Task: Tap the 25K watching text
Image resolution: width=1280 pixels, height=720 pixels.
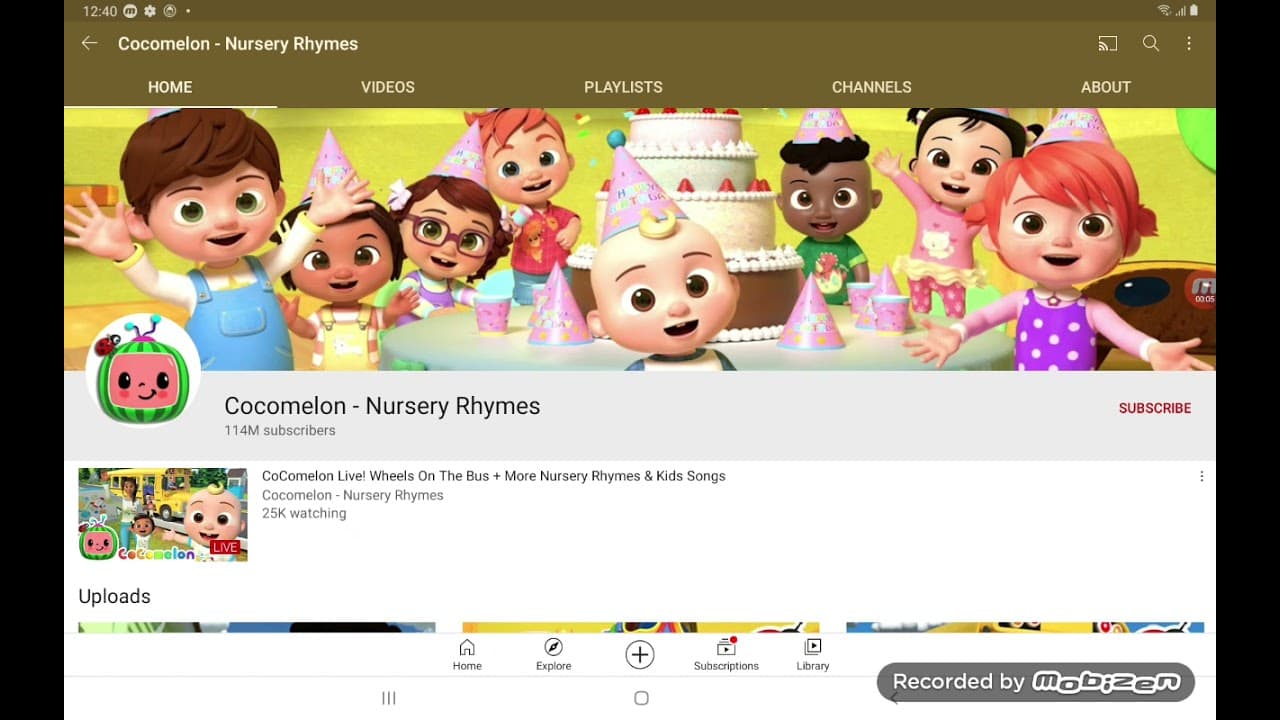Action: click(304, 513)
